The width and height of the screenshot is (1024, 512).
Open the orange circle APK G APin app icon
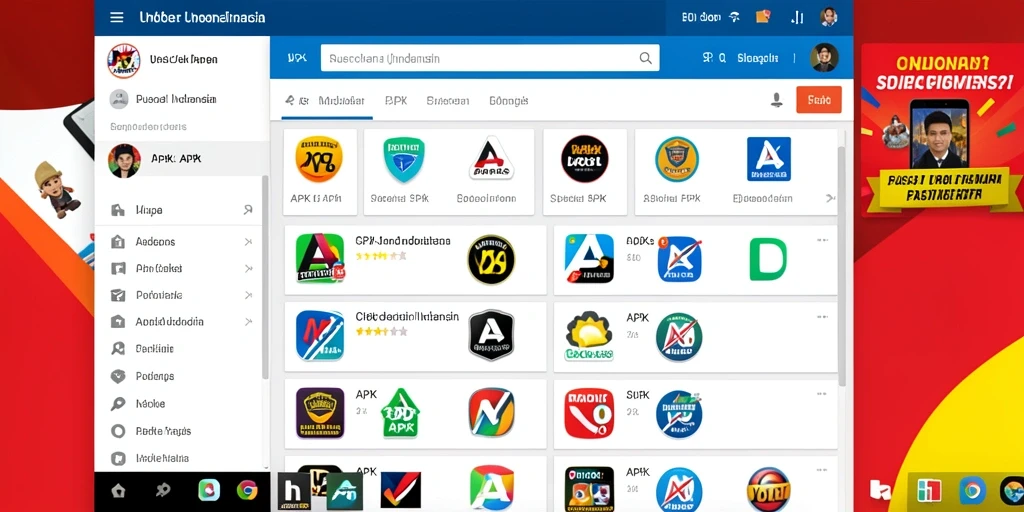coord(319,159)
